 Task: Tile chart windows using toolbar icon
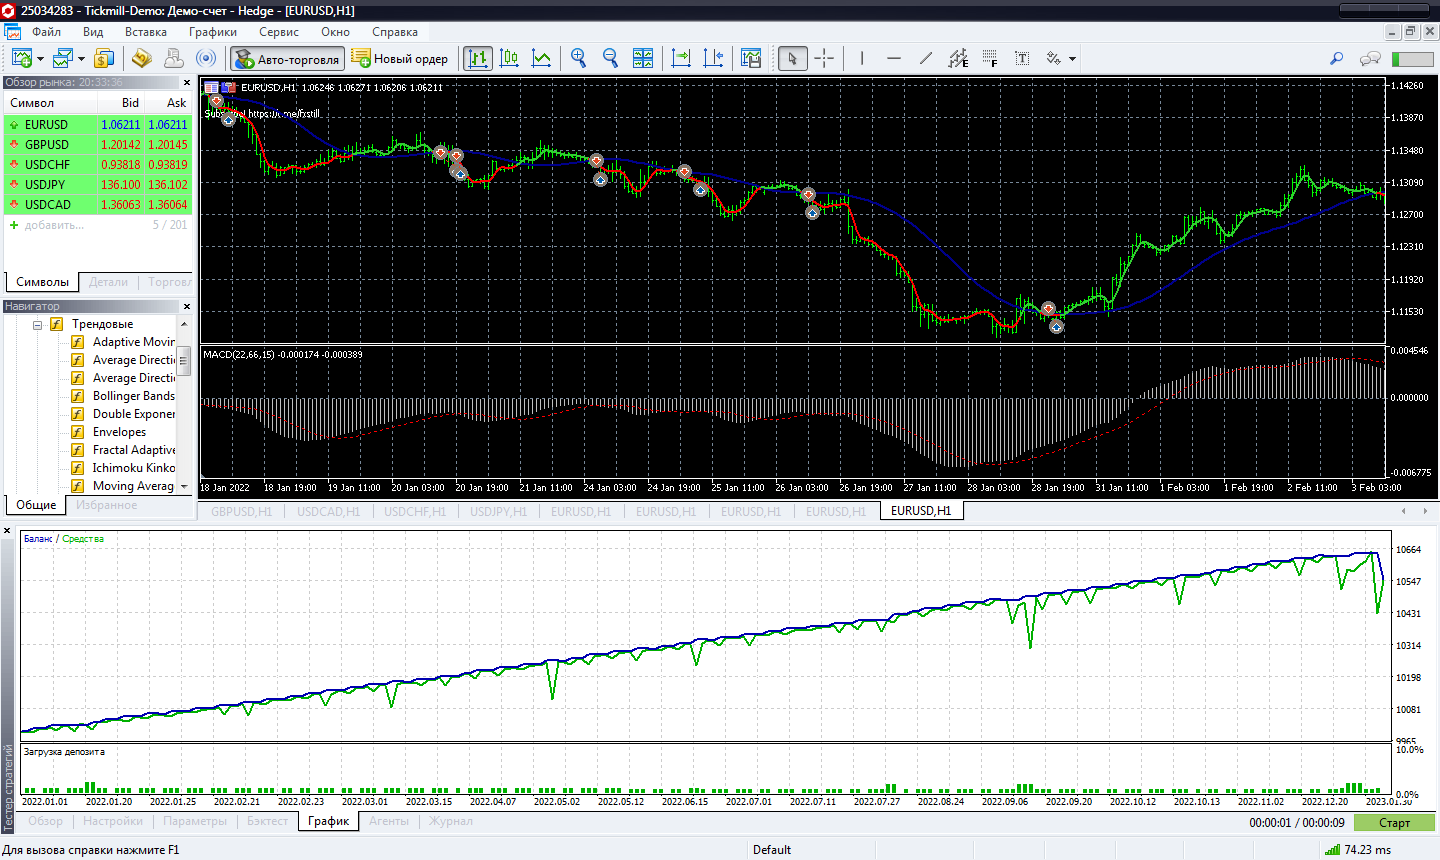pyautogui.click(x=643, y=59)
